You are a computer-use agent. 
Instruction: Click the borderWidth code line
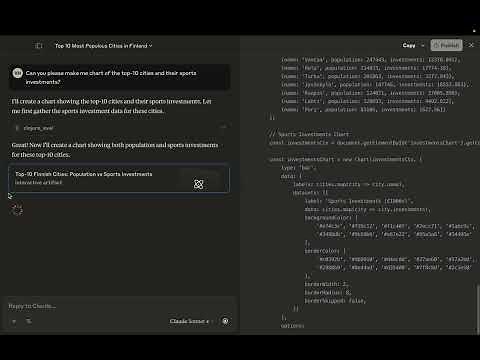[x=326, y=284]
